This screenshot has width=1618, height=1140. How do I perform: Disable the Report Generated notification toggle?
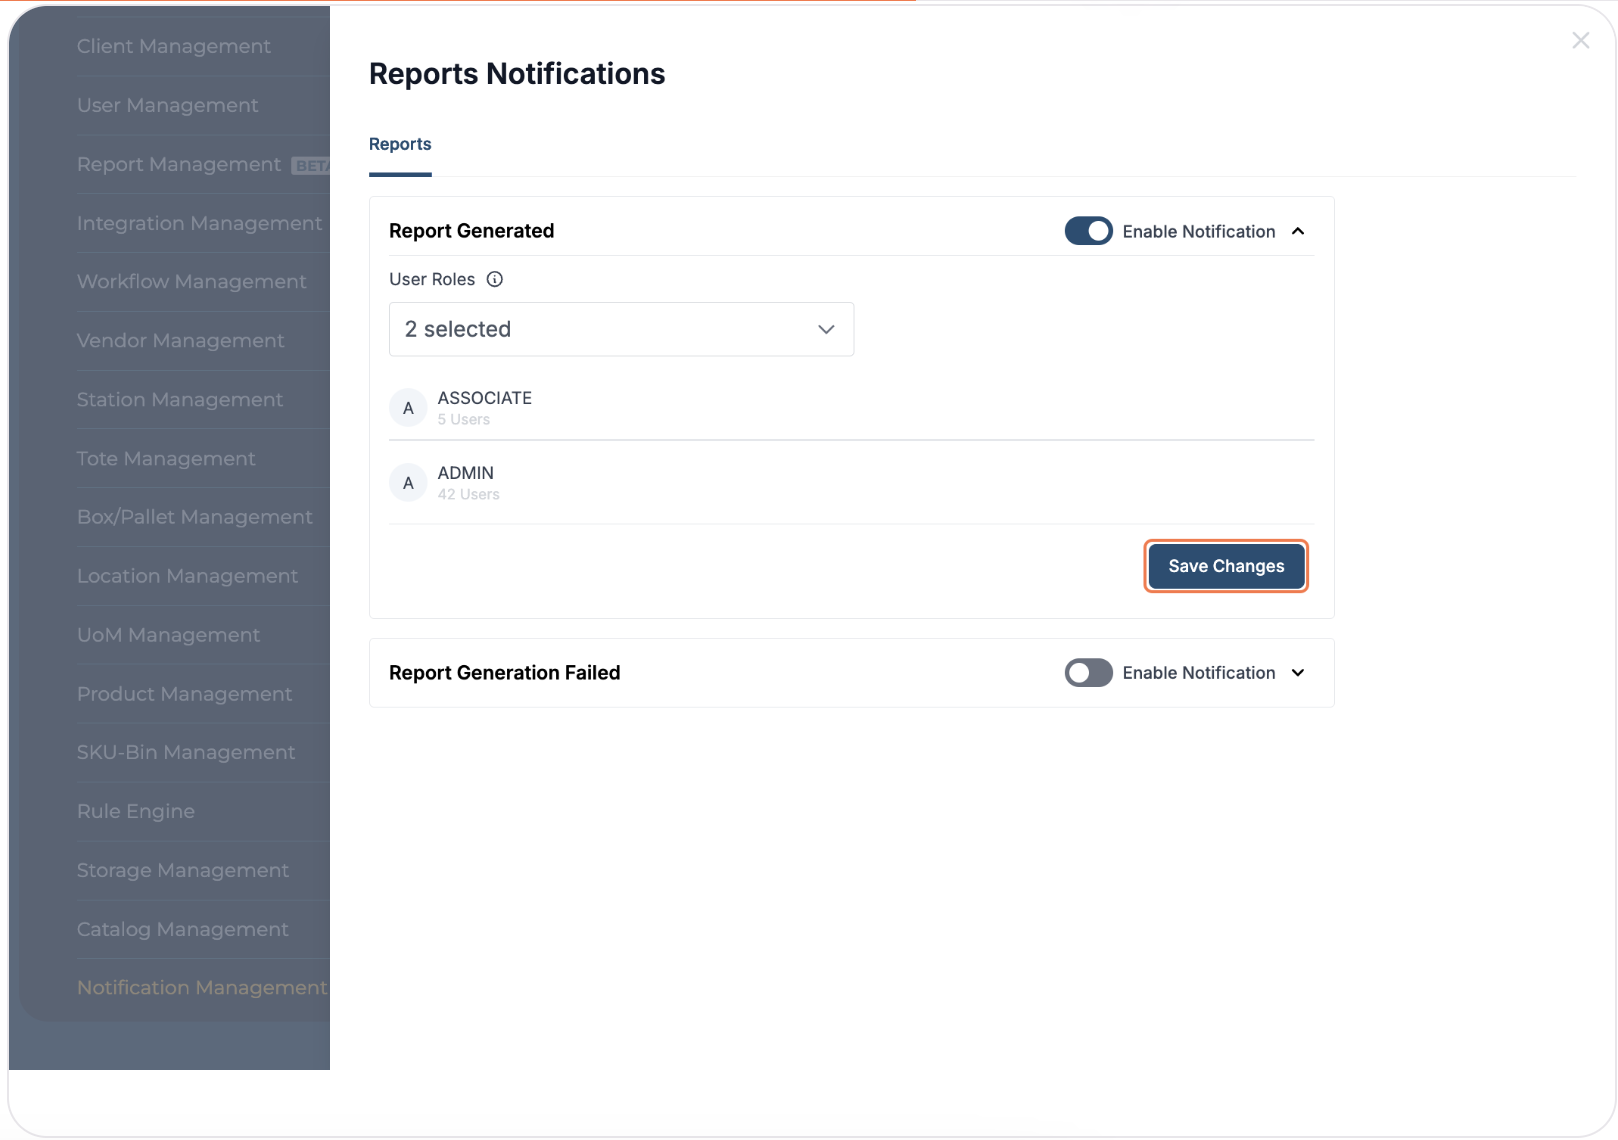tap(1088, 231)
